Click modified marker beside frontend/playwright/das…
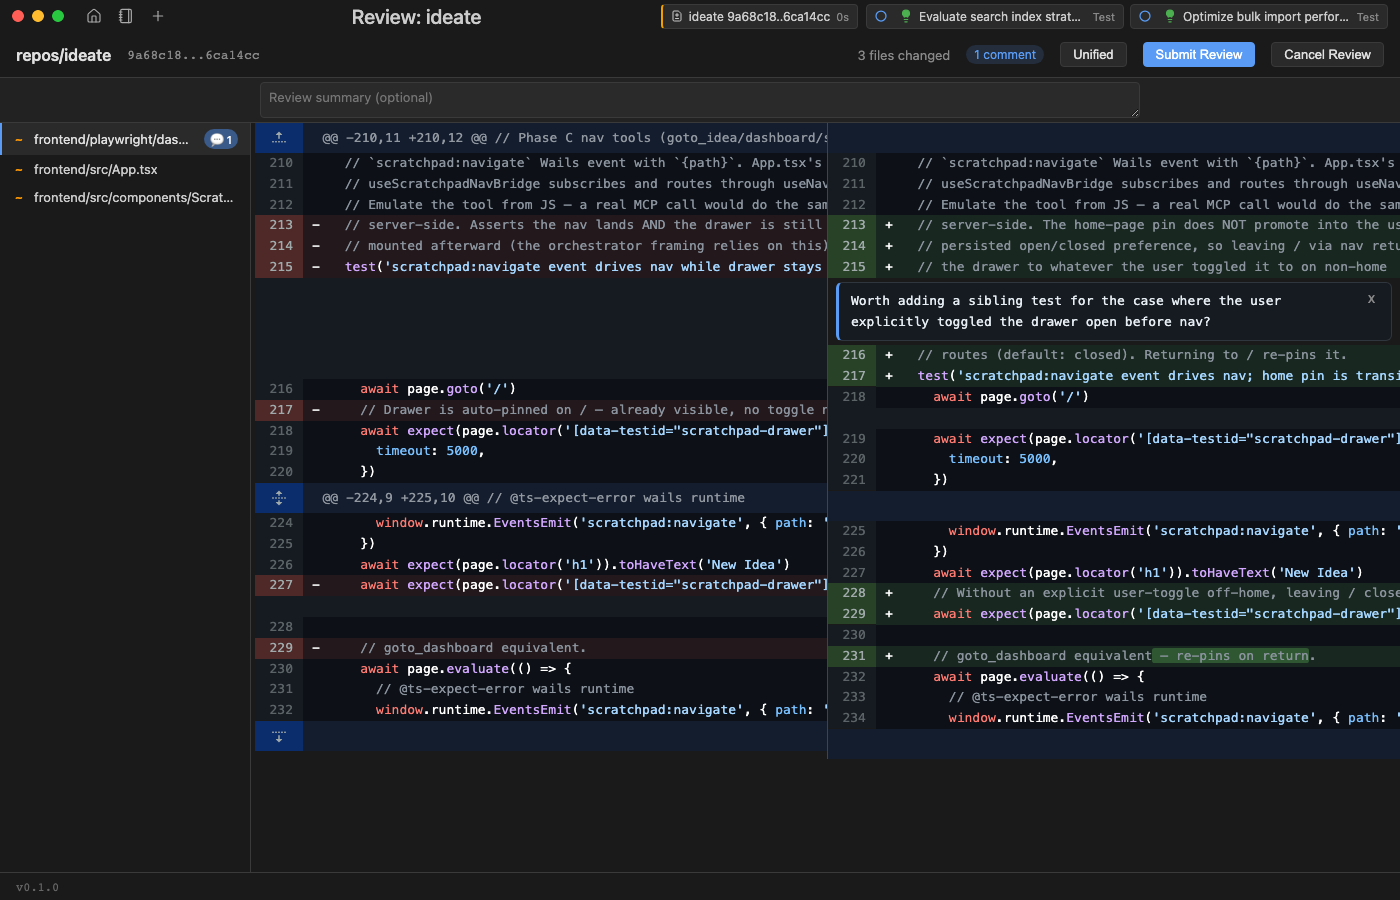The image size is (1400, 900). click(x=19, y=140)
